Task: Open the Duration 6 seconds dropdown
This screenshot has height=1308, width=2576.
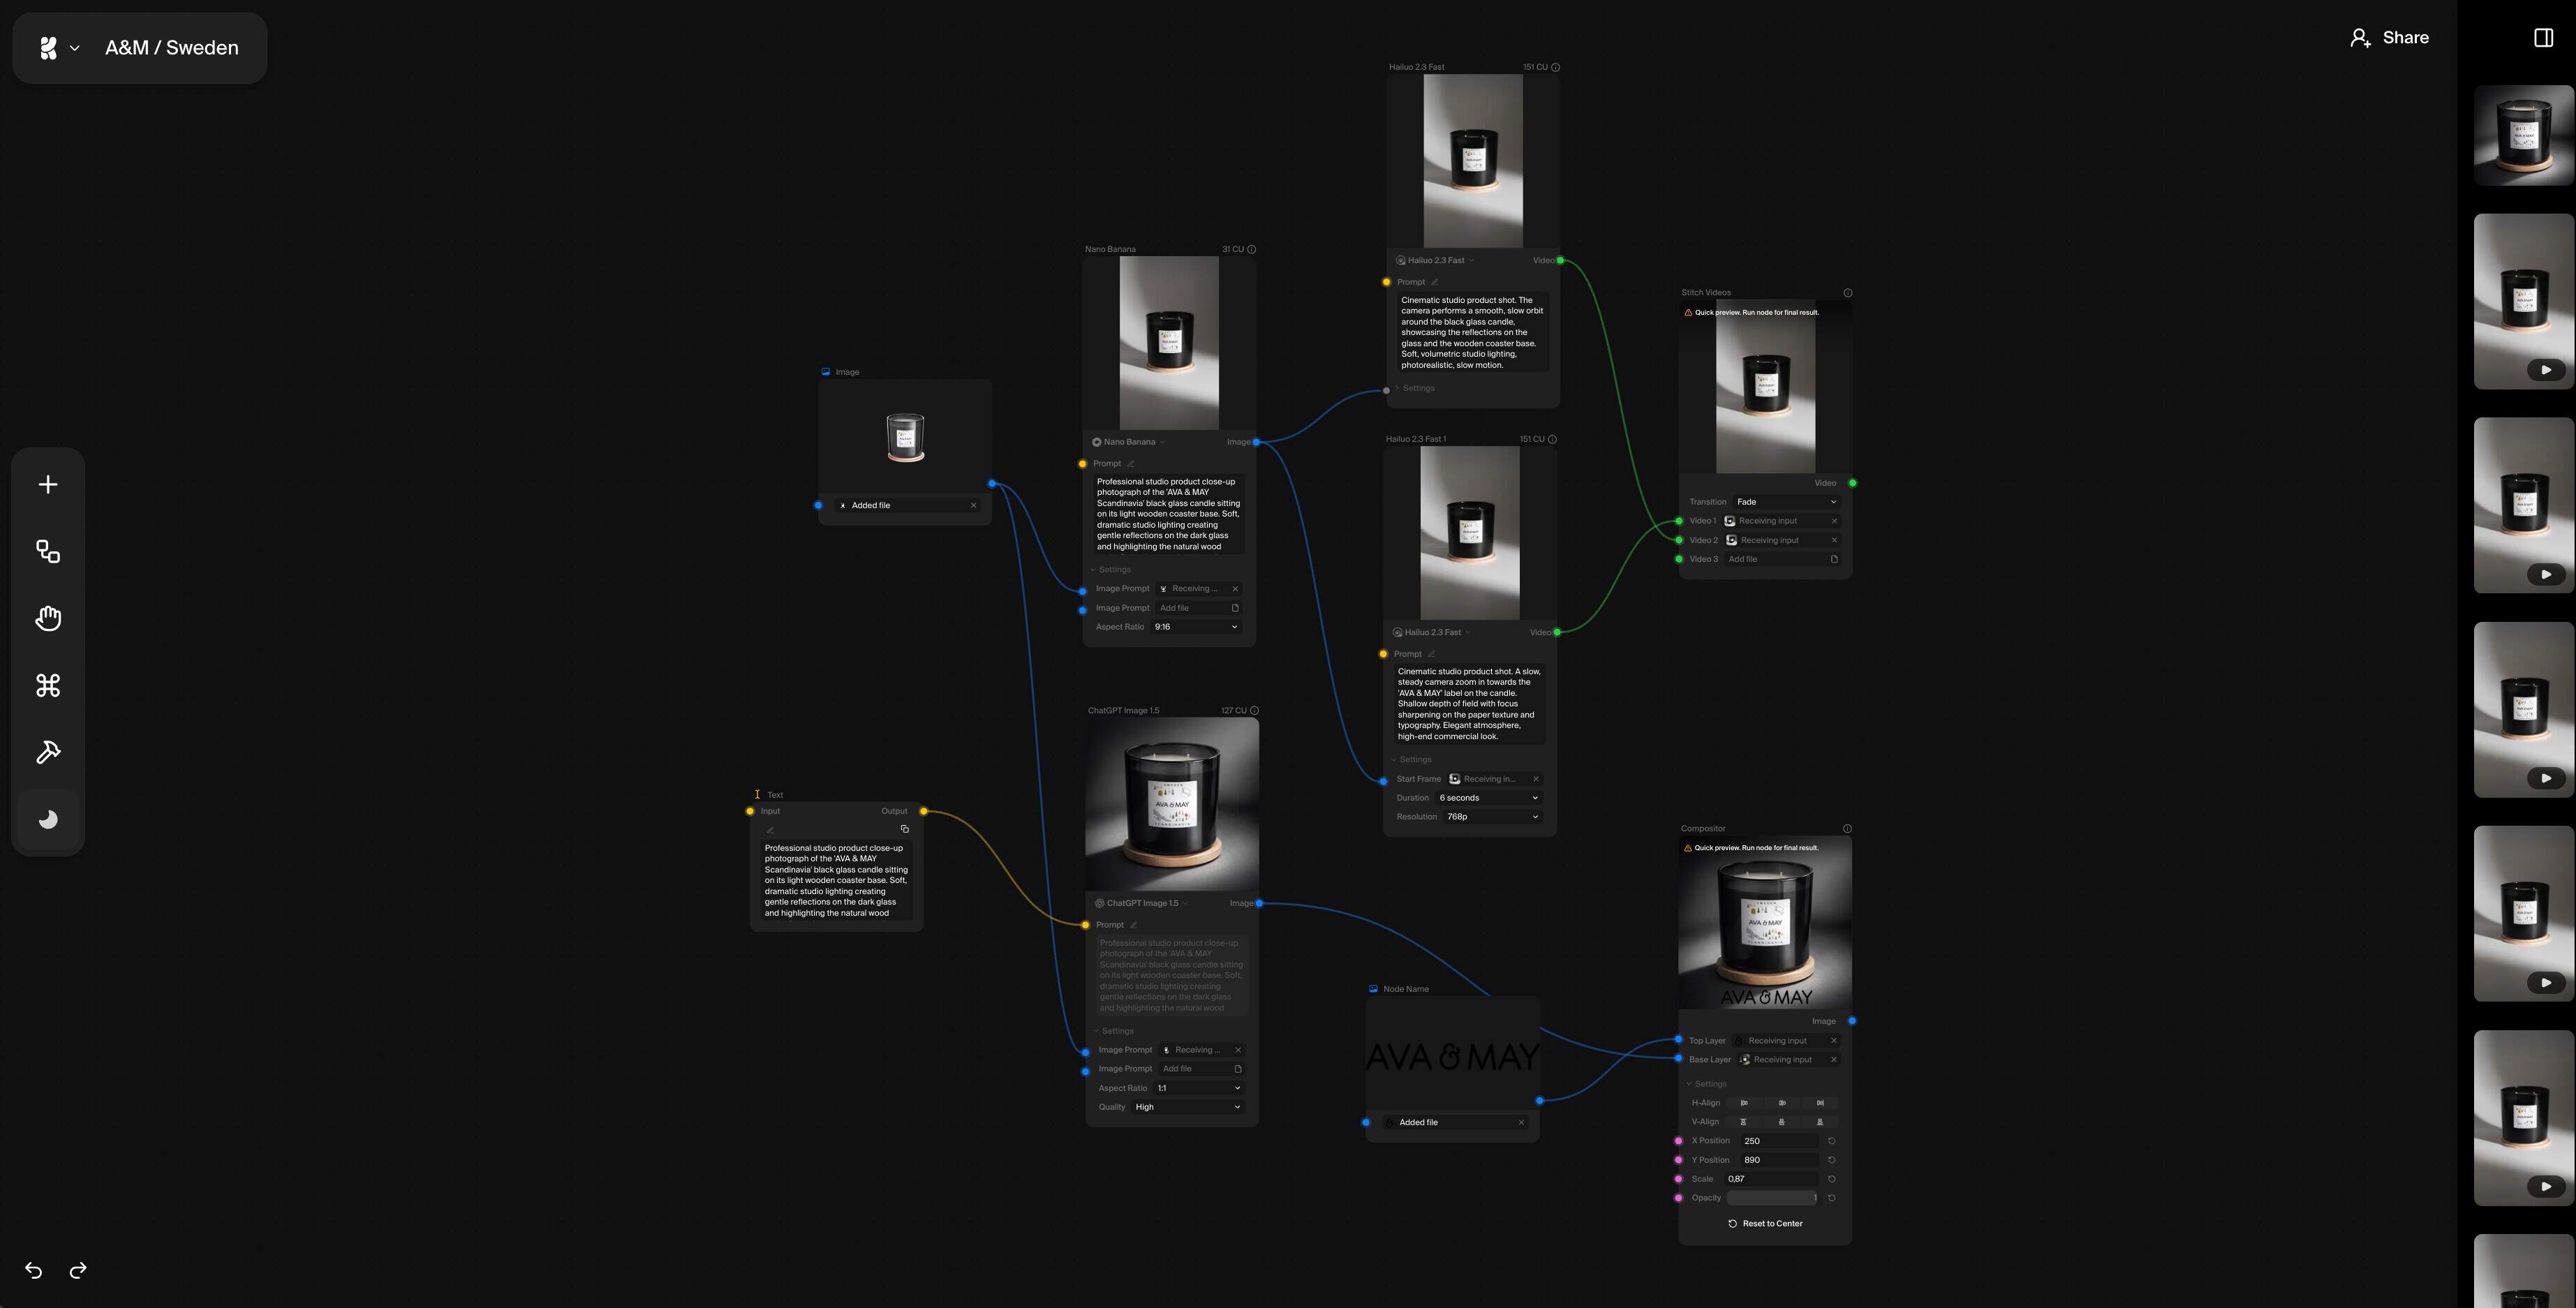Action: pos(1488,798)
